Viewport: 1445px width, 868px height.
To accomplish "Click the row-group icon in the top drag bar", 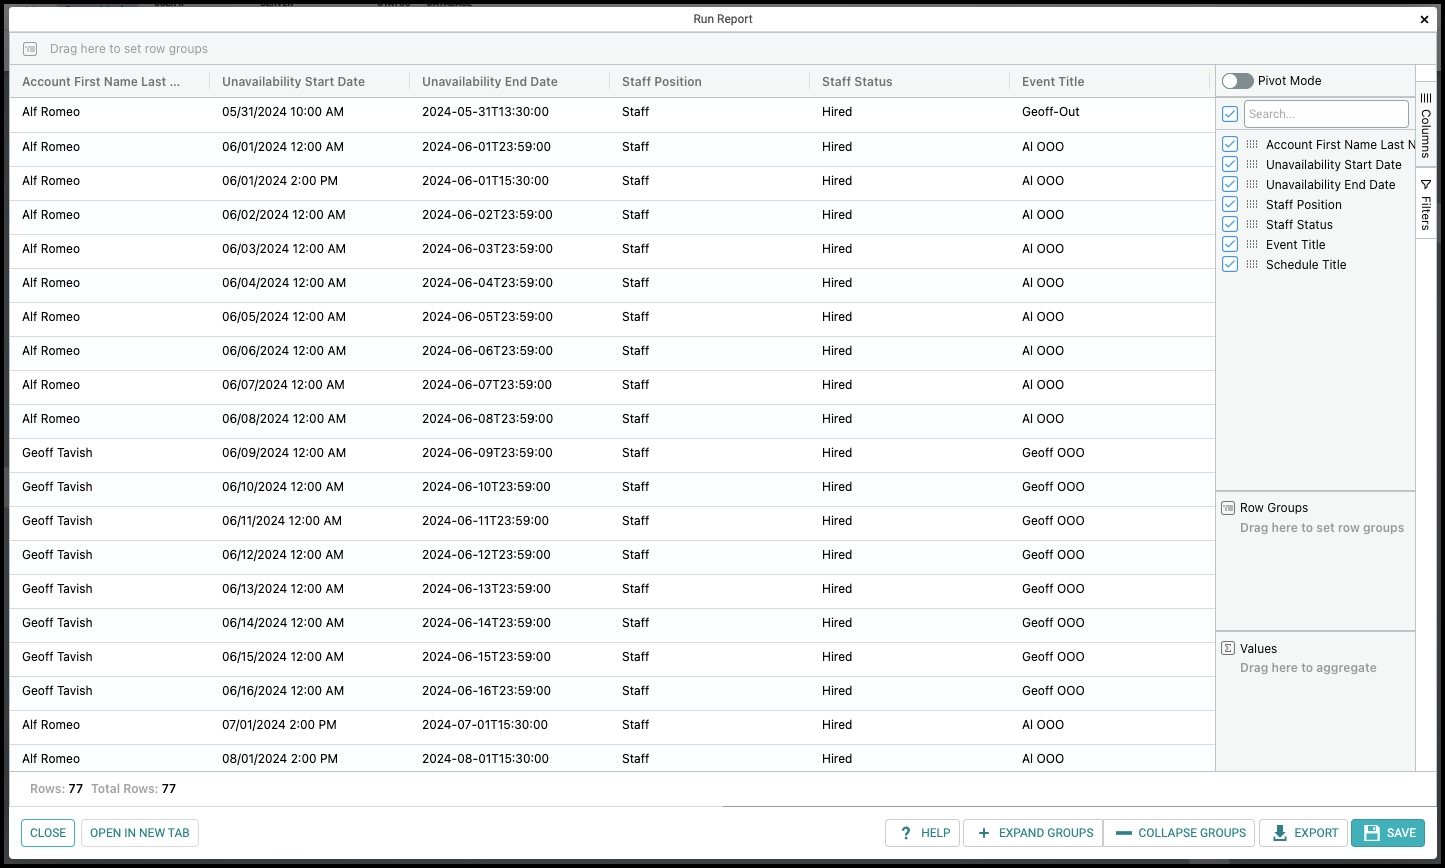I will (x=30, y=48).
